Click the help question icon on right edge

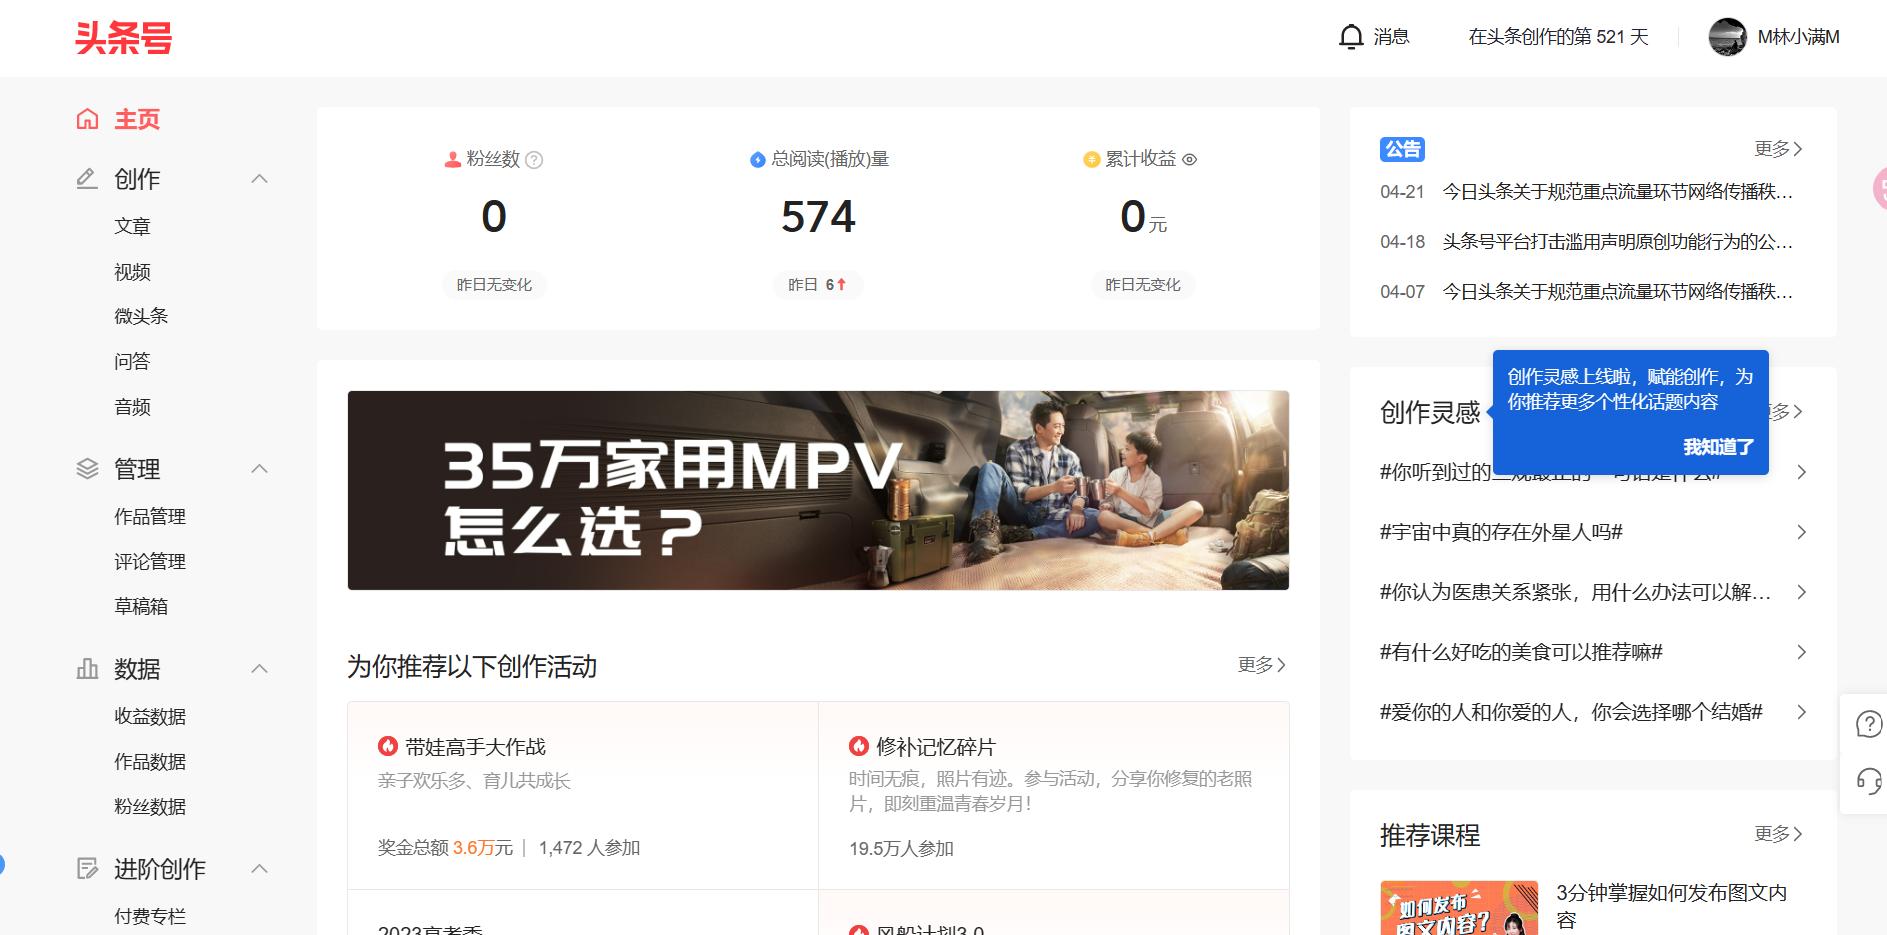[x=1868, y=724]
